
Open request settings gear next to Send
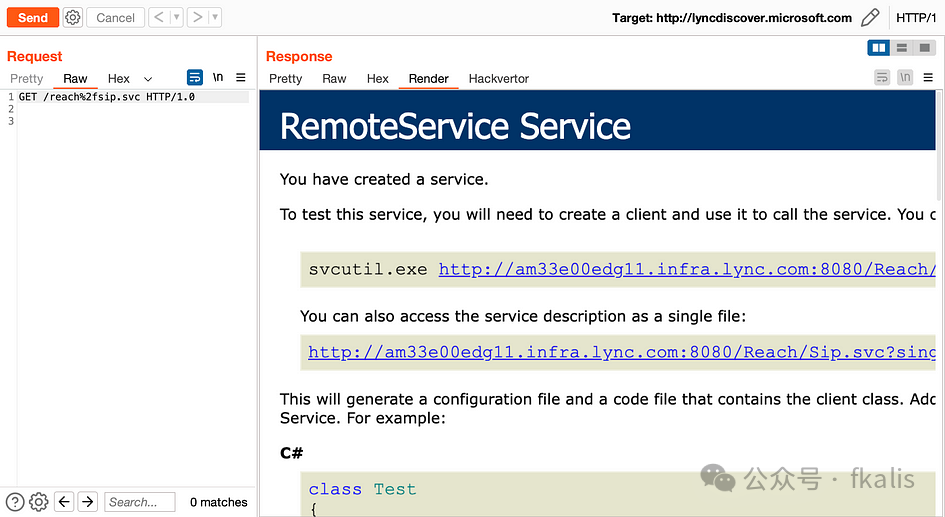click(x=72, y=17)
